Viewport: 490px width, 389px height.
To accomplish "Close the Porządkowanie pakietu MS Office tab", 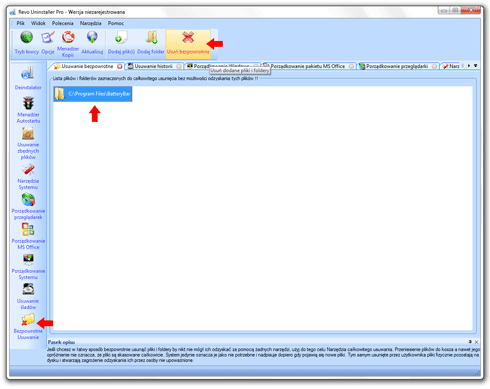I will (x=351, y=66).
